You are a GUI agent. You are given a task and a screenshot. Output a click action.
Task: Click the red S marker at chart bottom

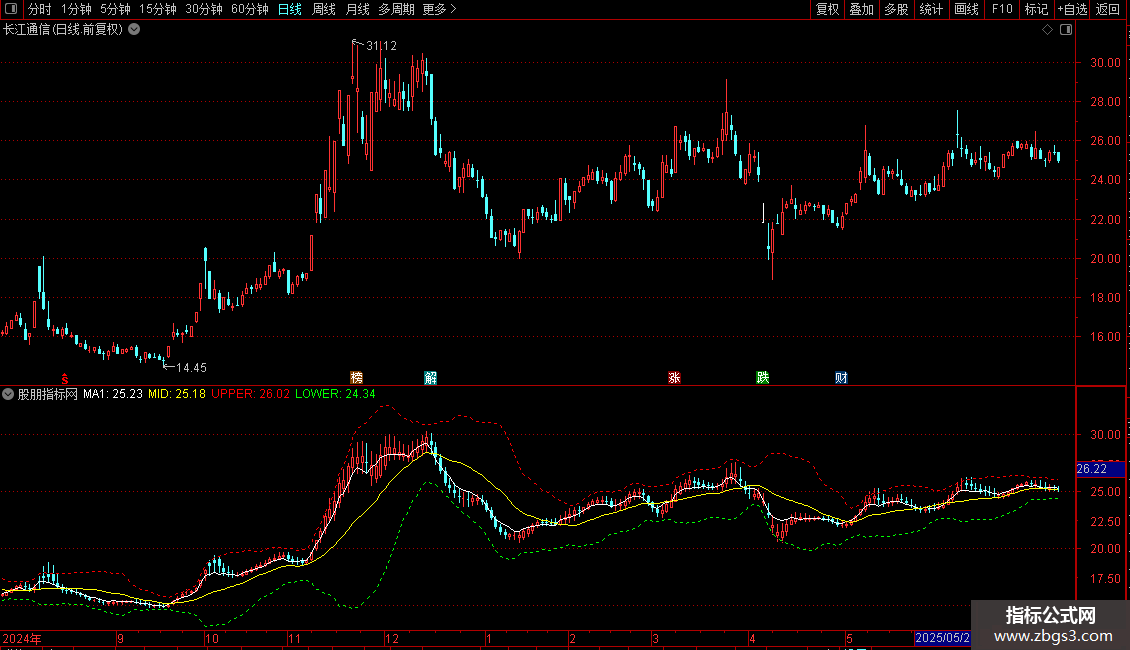coord(65,379)
